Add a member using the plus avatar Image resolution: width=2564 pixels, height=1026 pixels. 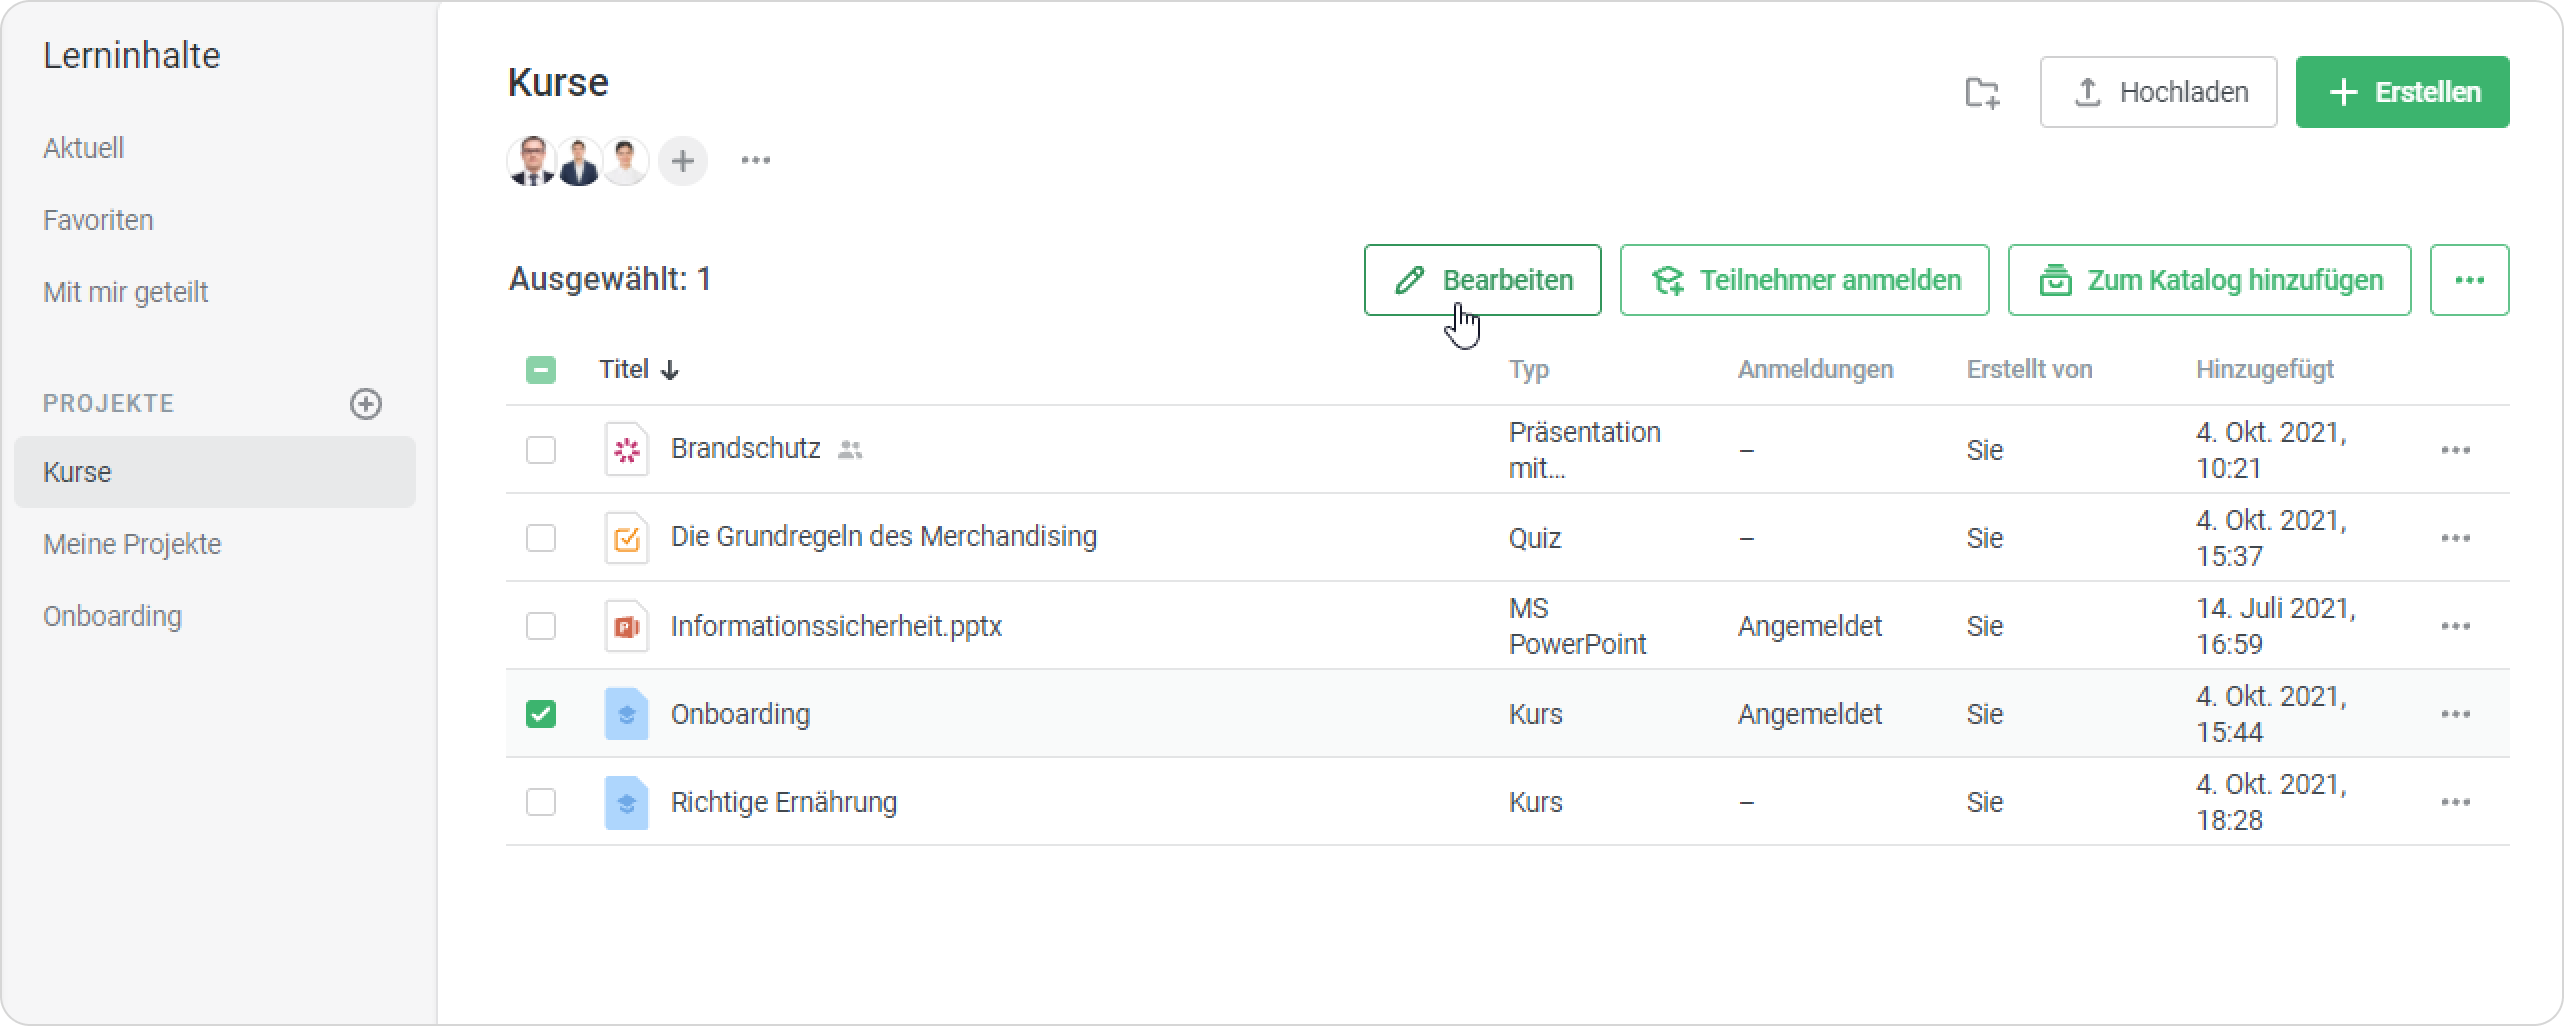(683, 161)
